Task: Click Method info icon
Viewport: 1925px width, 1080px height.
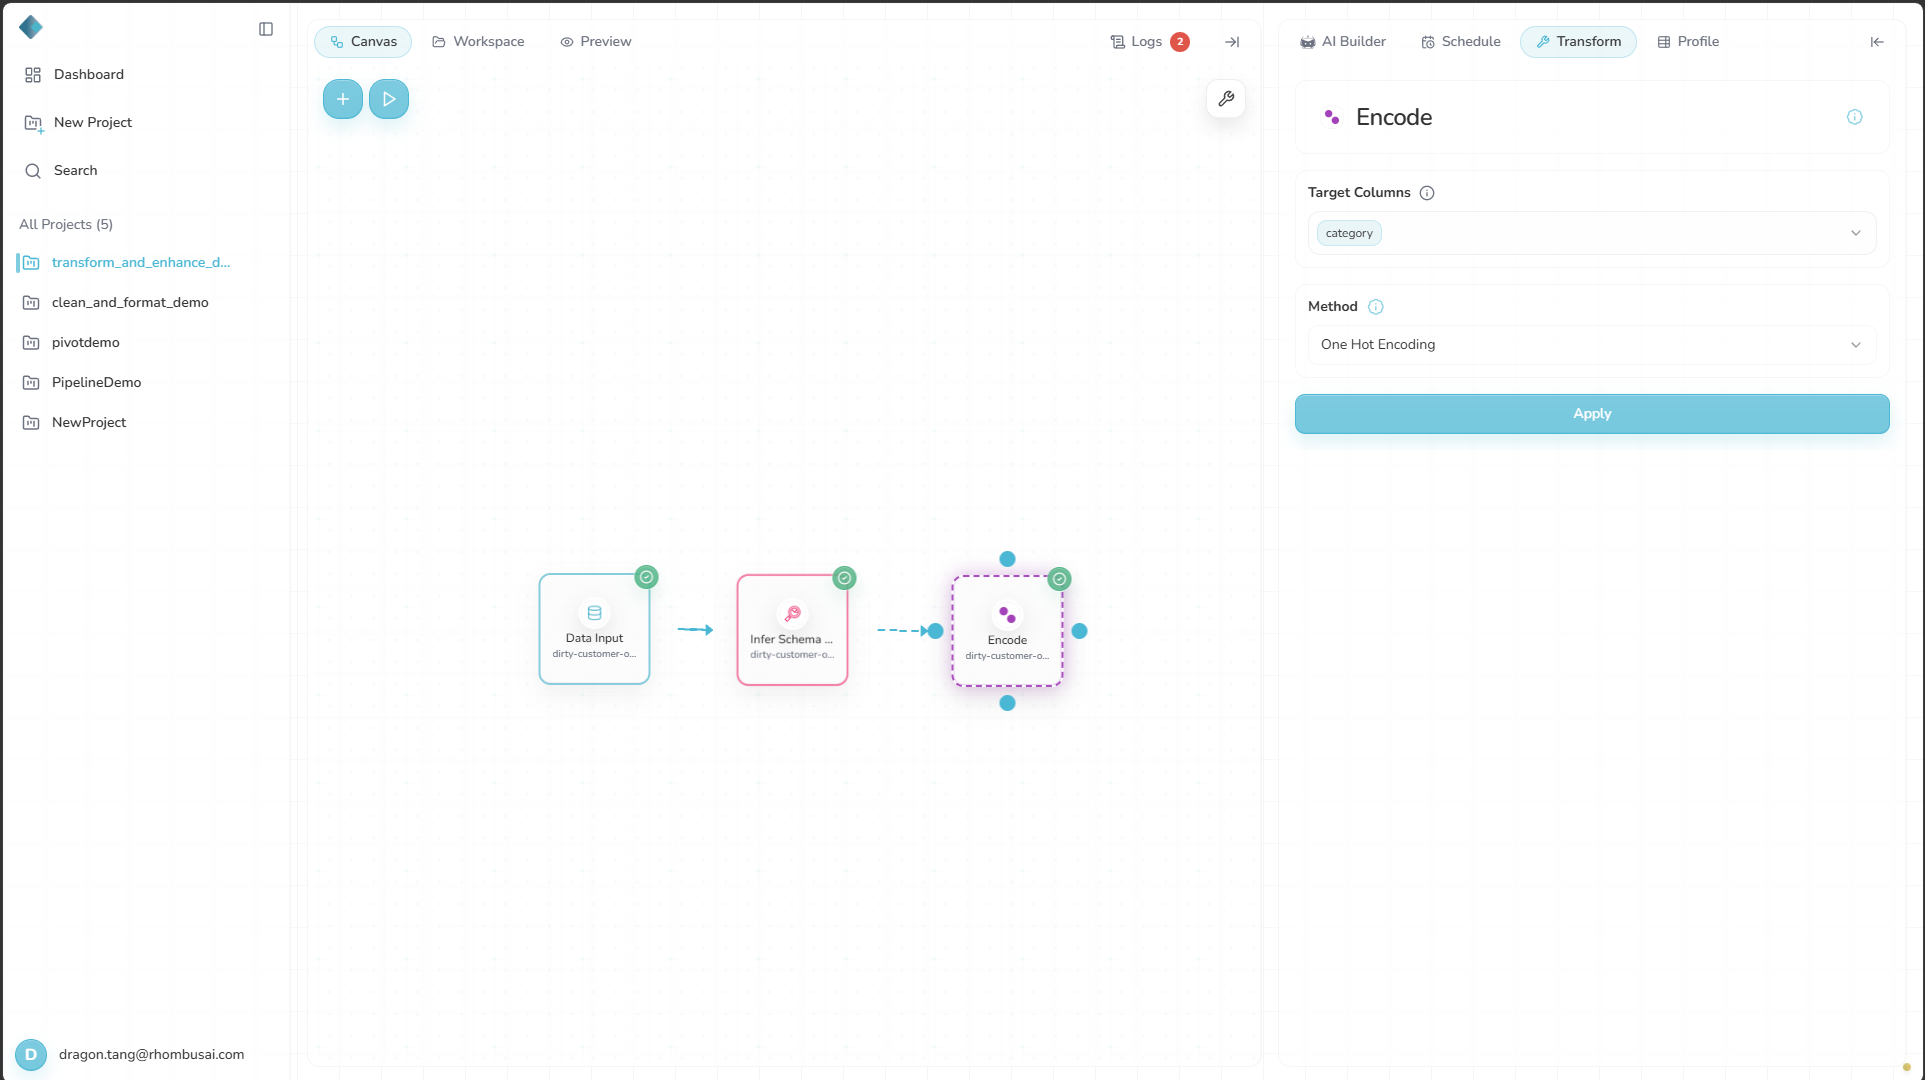Action: click(1376, 307)
